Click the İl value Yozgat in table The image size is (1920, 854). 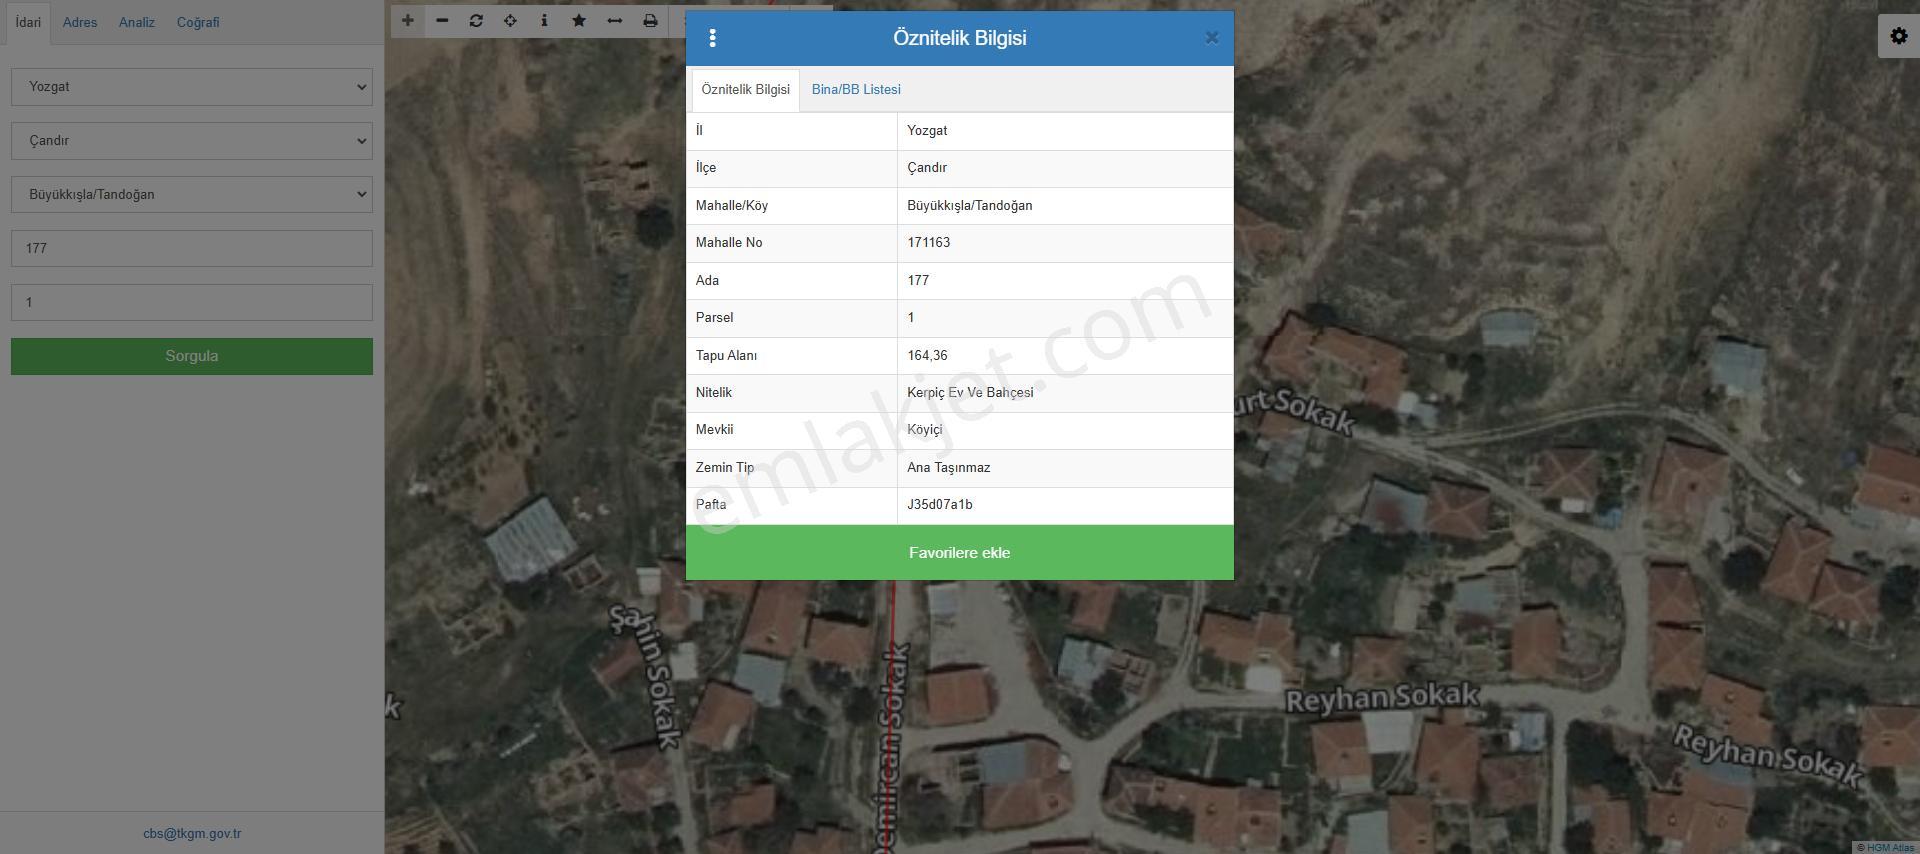pos(927,131)
